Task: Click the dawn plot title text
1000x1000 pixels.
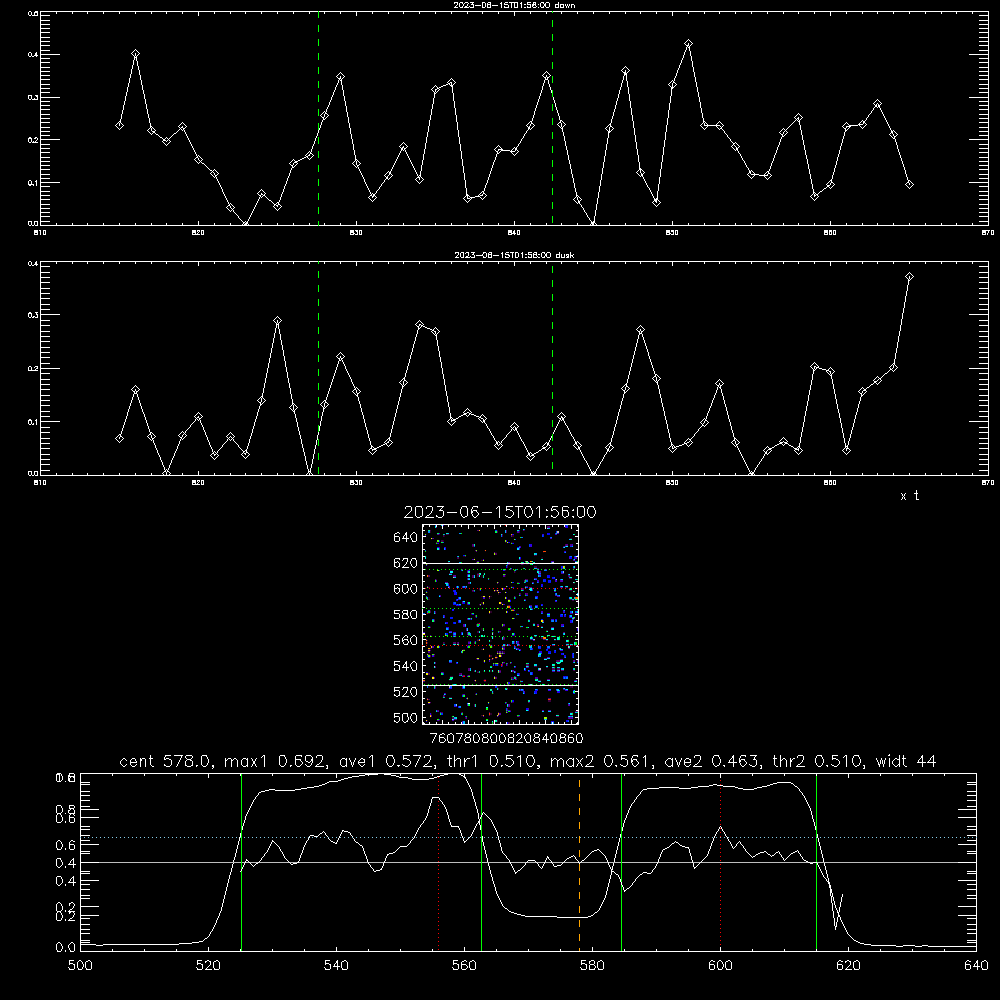Action: (514, 5)
